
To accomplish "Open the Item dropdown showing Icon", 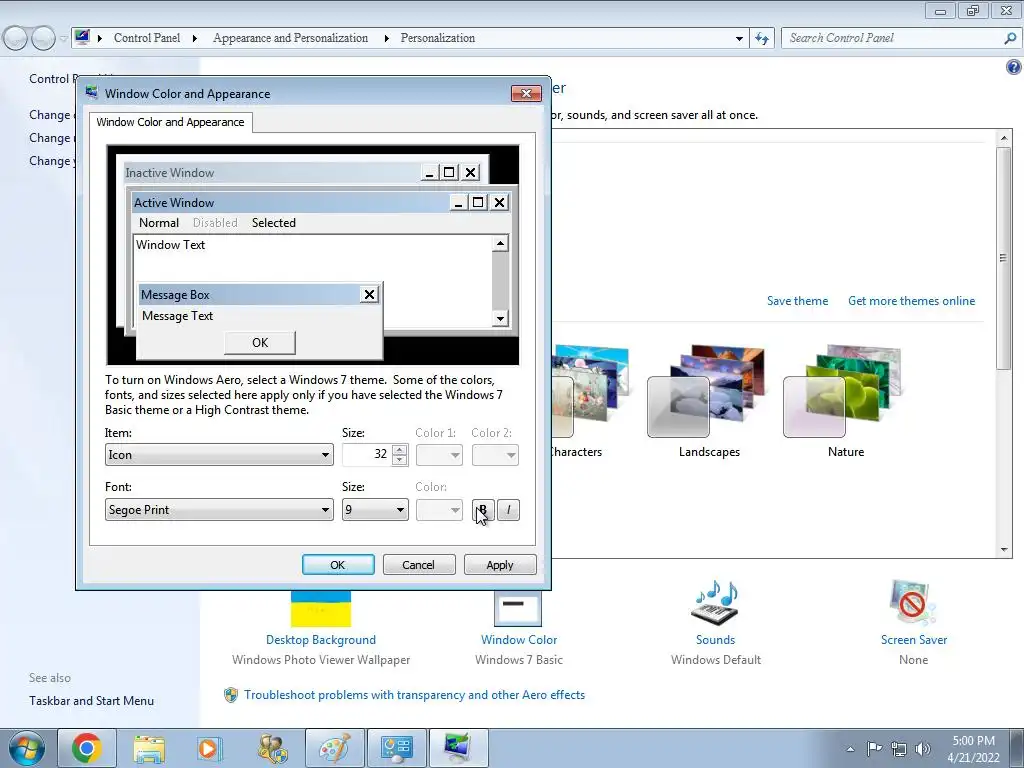I will coord(219,455).
